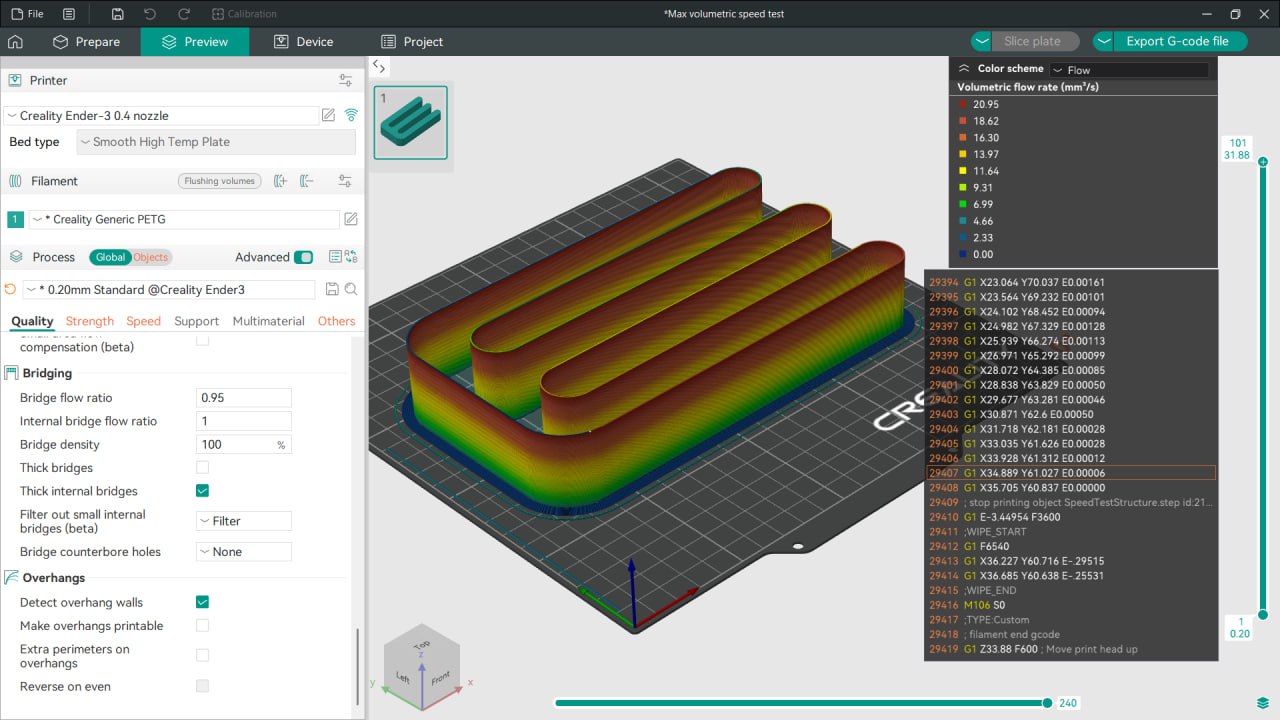This screenshot has width=1280, height=720.
Task: Click the Internal bridge flow ratio field
Action: [244, 421]
